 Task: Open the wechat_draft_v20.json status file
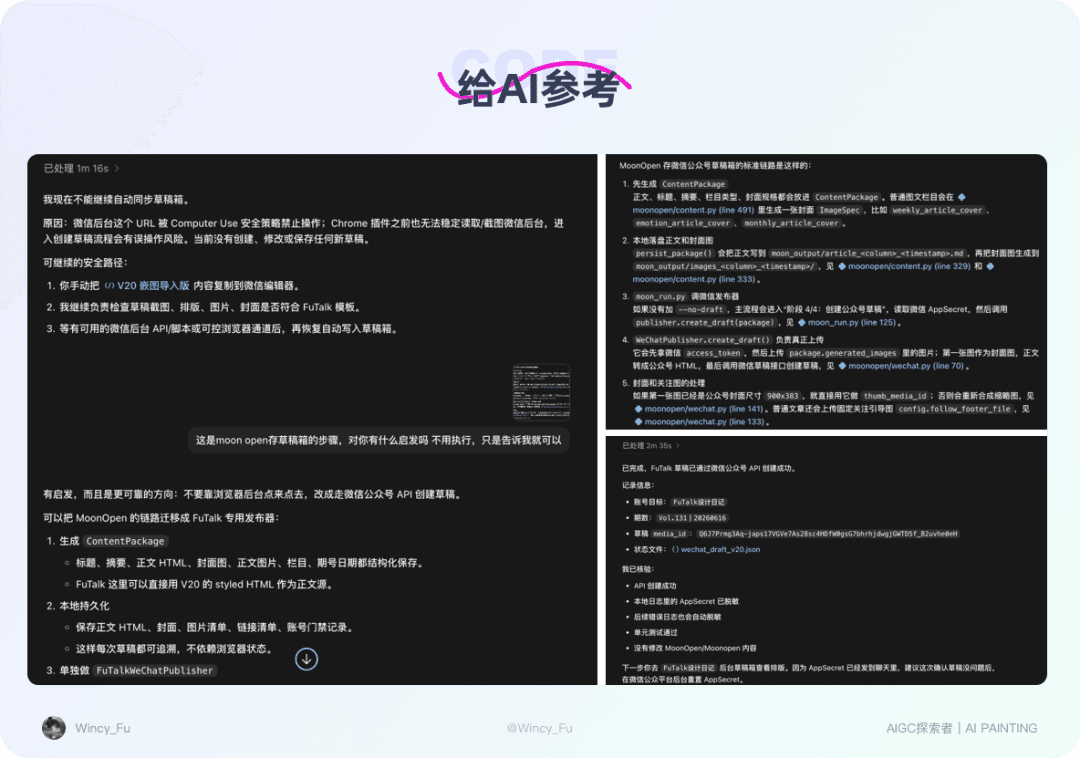pos(720,549)
